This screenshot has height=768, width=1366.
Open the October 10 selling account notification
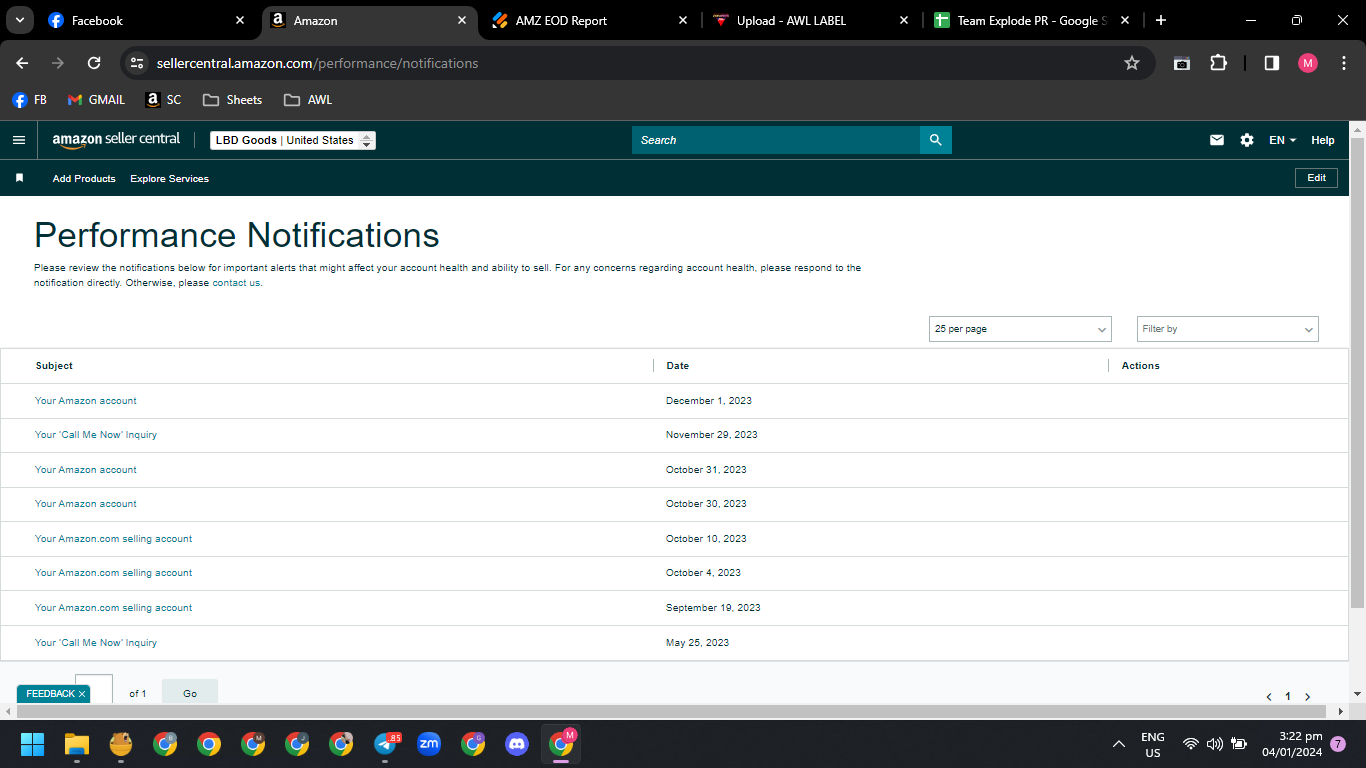click(x=114, y=539)
